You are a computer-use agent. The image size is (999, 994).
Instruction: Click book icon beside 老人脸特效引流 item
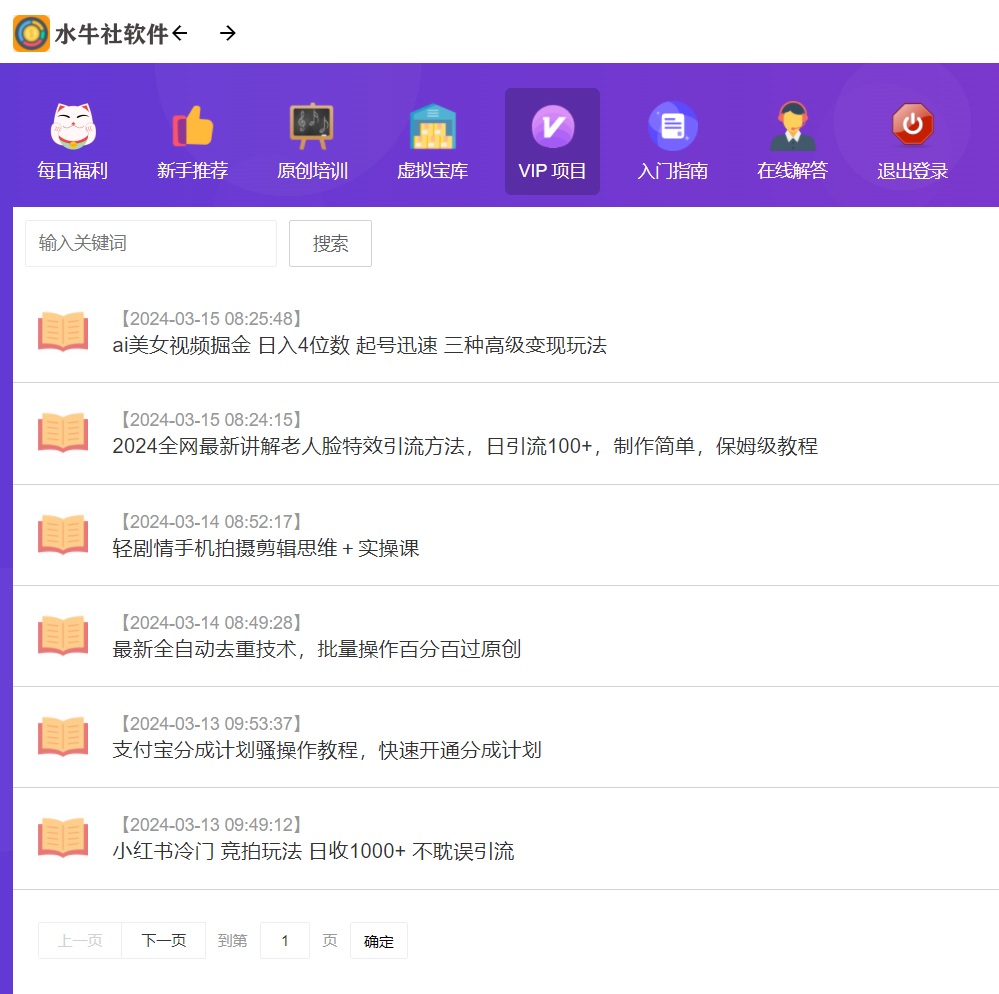coord(63,433)
